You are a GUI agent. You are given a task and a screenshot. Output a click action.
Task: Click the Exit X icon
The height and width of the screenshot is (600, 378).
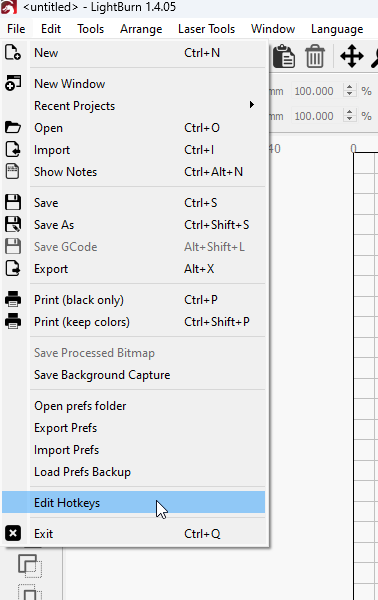13,533
